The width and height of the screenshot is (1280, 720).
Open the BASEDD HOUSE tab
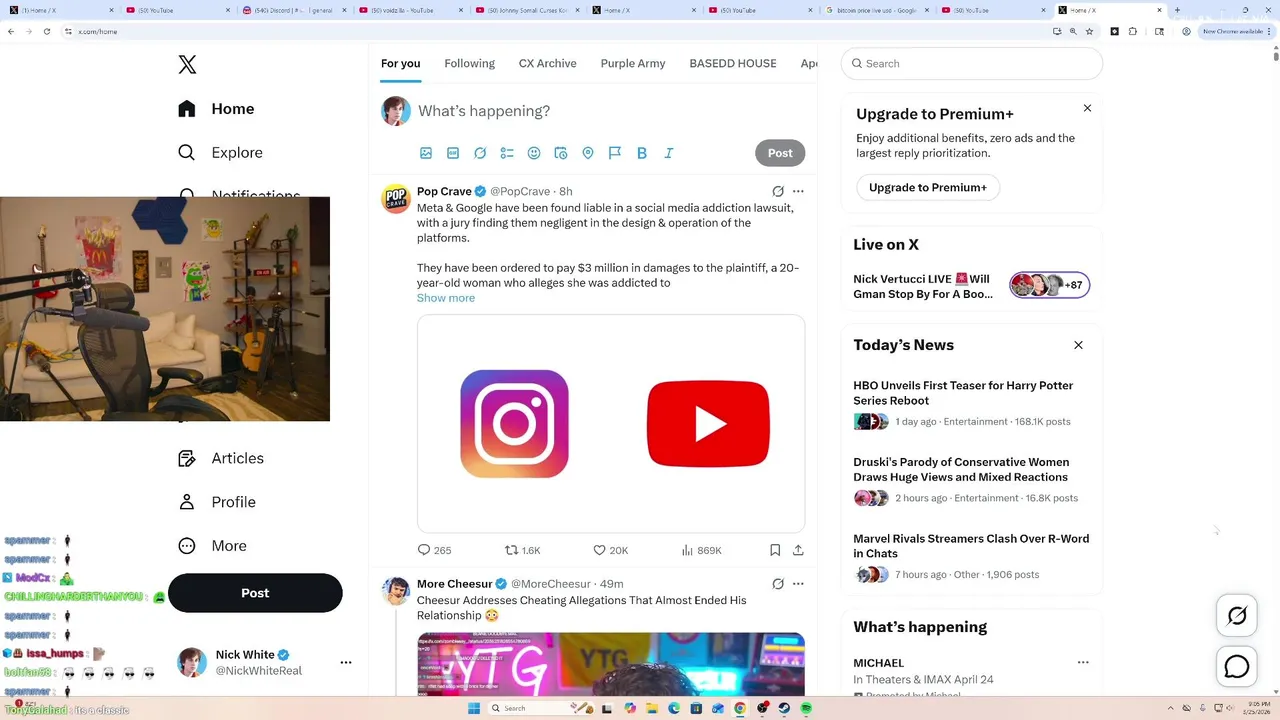(x=732, y=63)
